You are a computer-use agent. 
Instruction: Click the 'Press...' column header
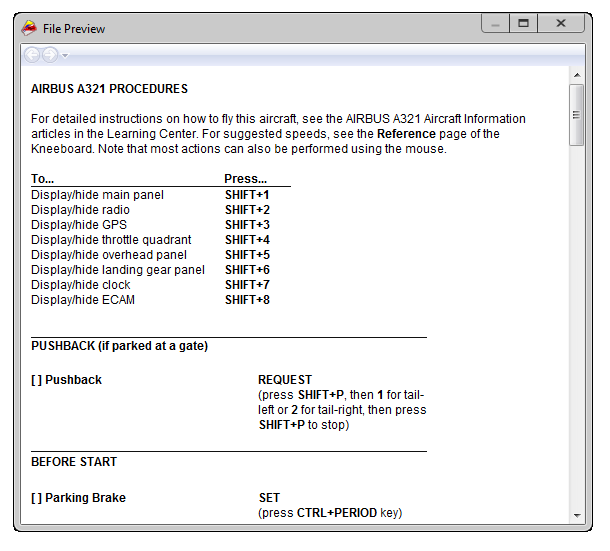245,179
